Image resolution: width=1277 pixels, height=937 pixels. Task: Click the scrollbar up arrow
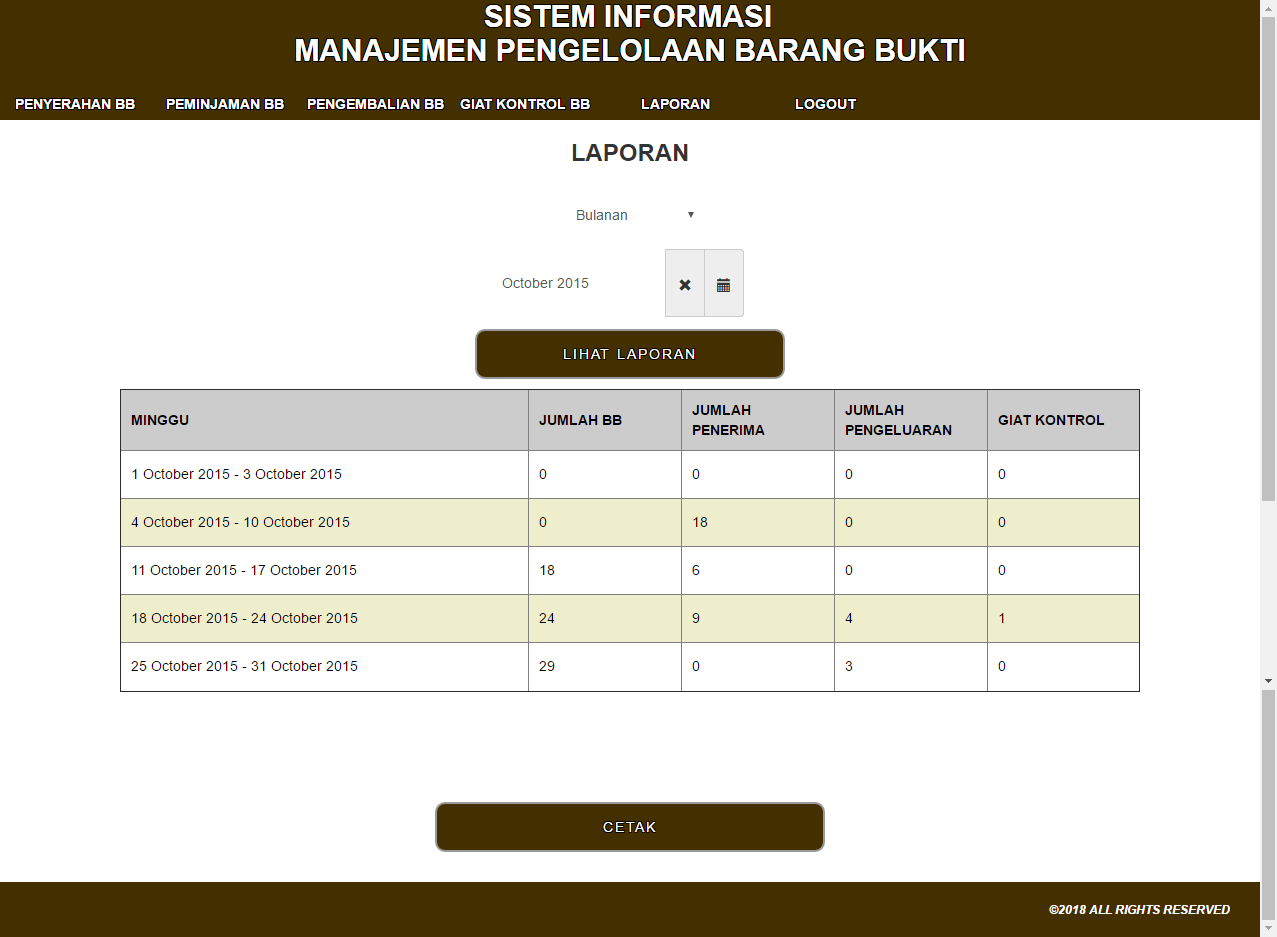coord(1268,8)
